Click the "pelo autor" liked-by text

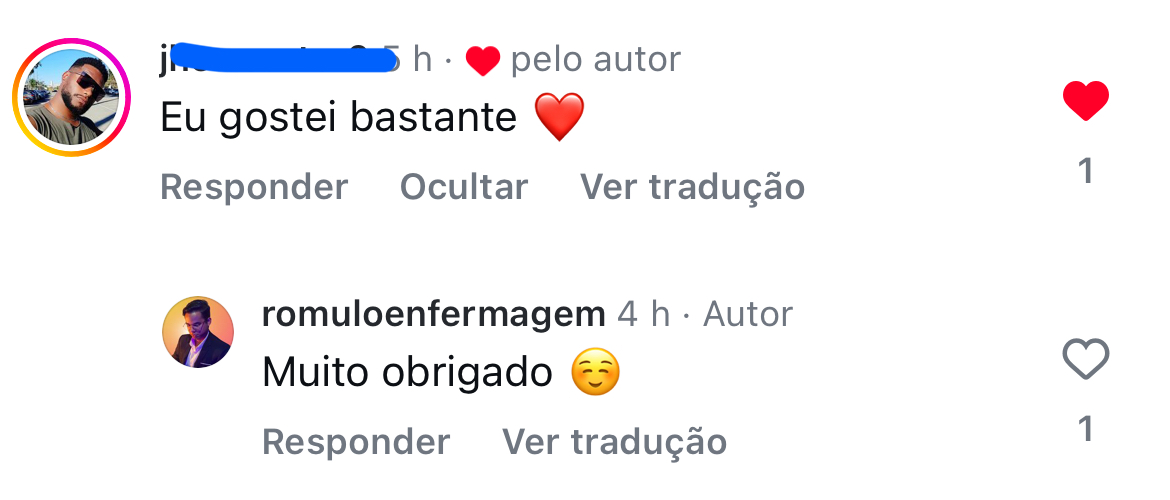595,60
